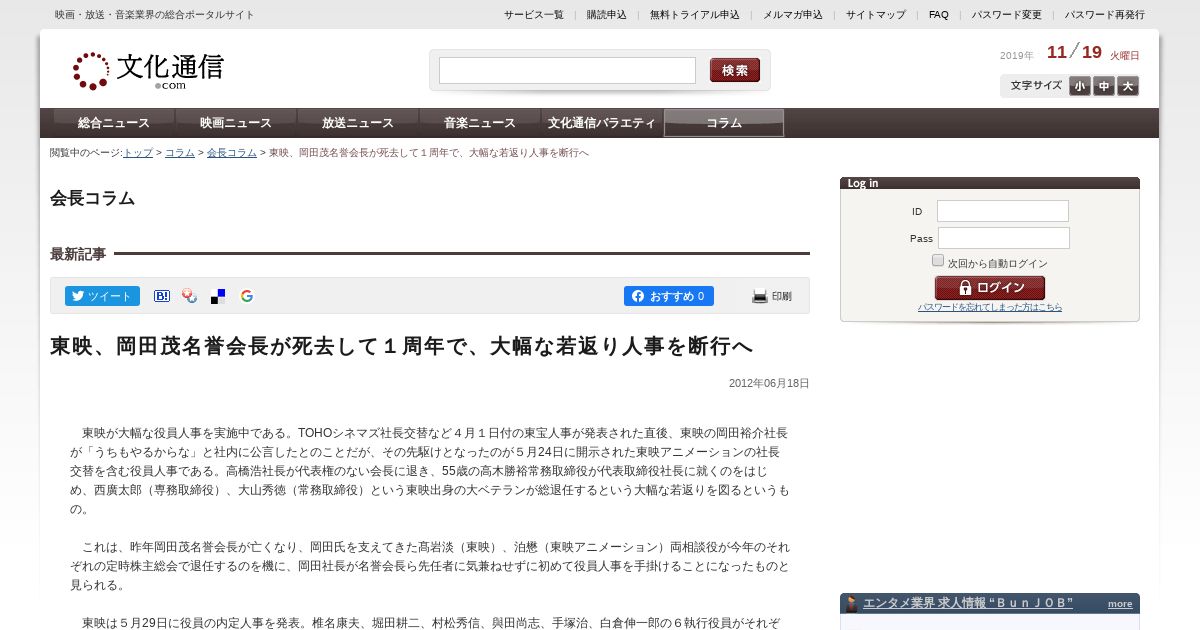Open the コラム tab
This screenshot has width=1200, height=630.
[724, 123]
